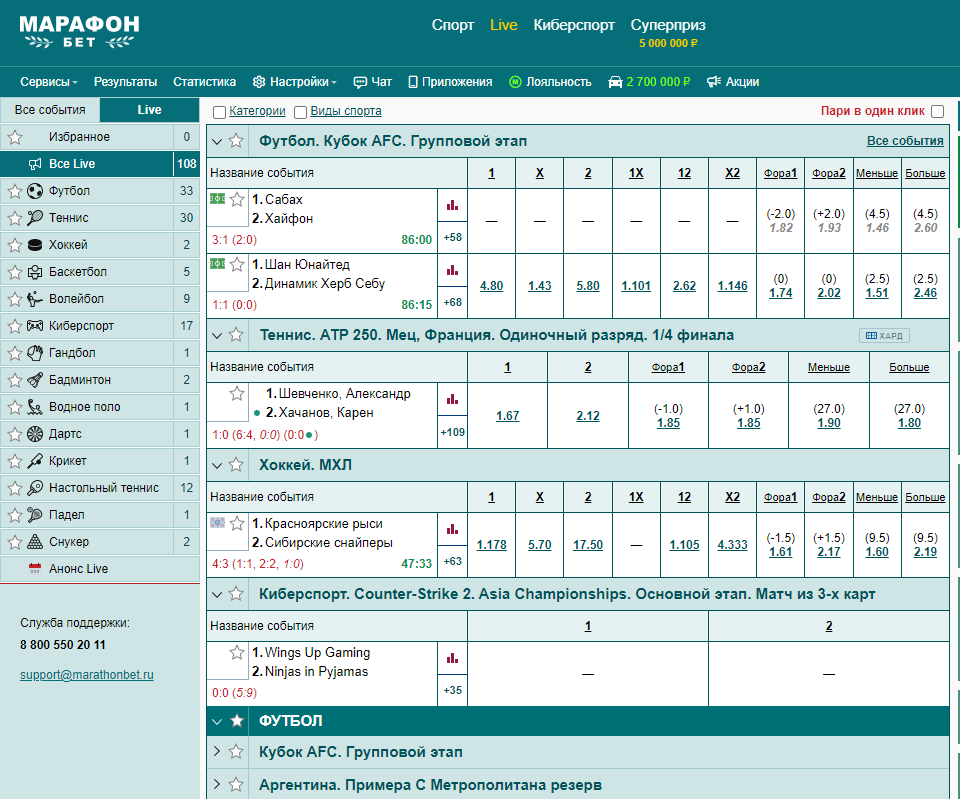Click the hockey puck icon in sidebar
960x799 pixels.
(35, 245)
